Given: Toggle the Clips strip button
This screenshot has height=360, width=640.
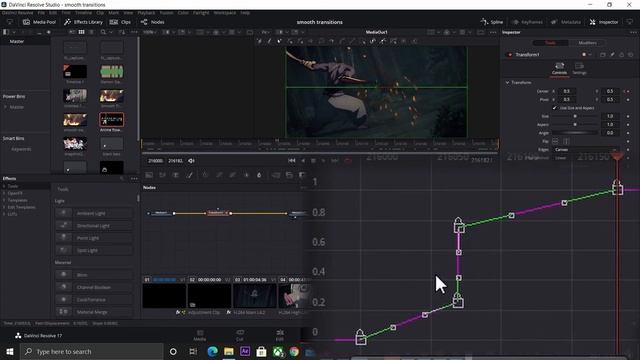Looking at the screenshot, I should pyautogui.click(x=120, y=22).
